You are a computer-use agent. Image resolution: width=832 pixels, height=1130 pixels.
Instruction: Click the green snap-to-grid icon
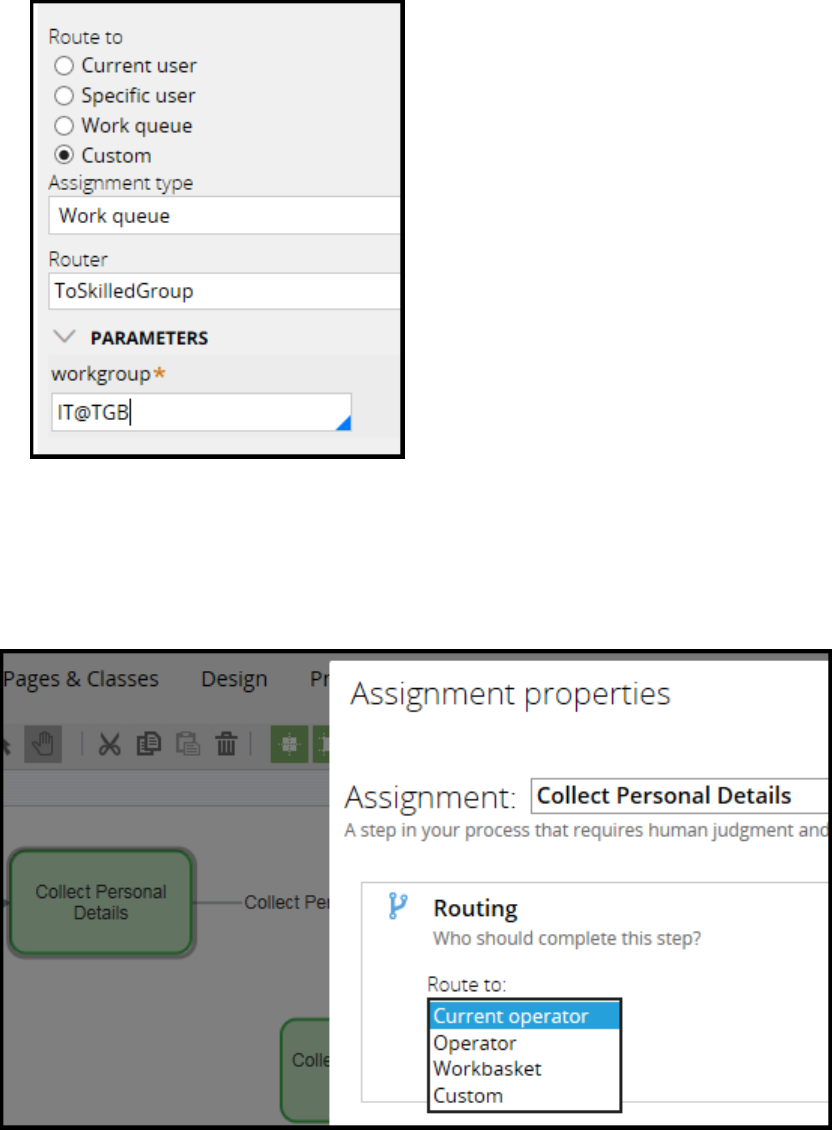click(x=289, y=743)
